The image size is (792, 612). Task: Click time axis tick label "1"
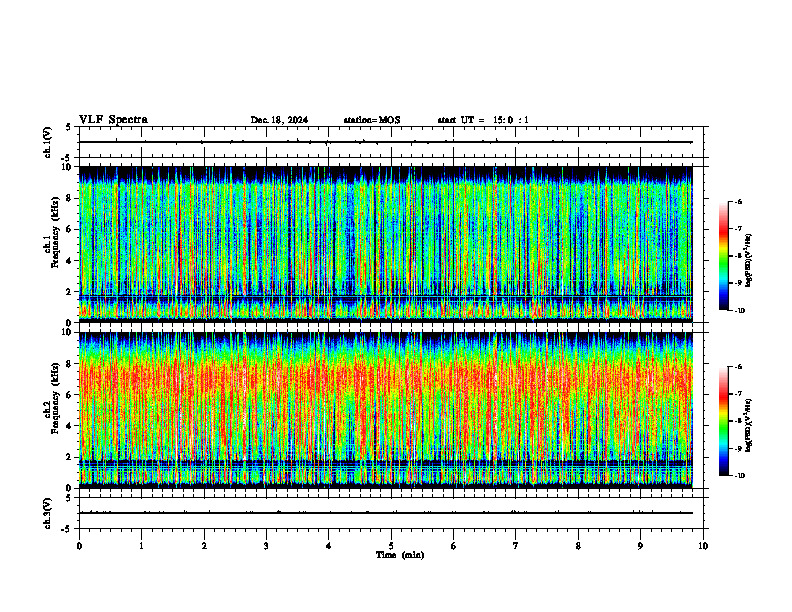pos(141,546)
